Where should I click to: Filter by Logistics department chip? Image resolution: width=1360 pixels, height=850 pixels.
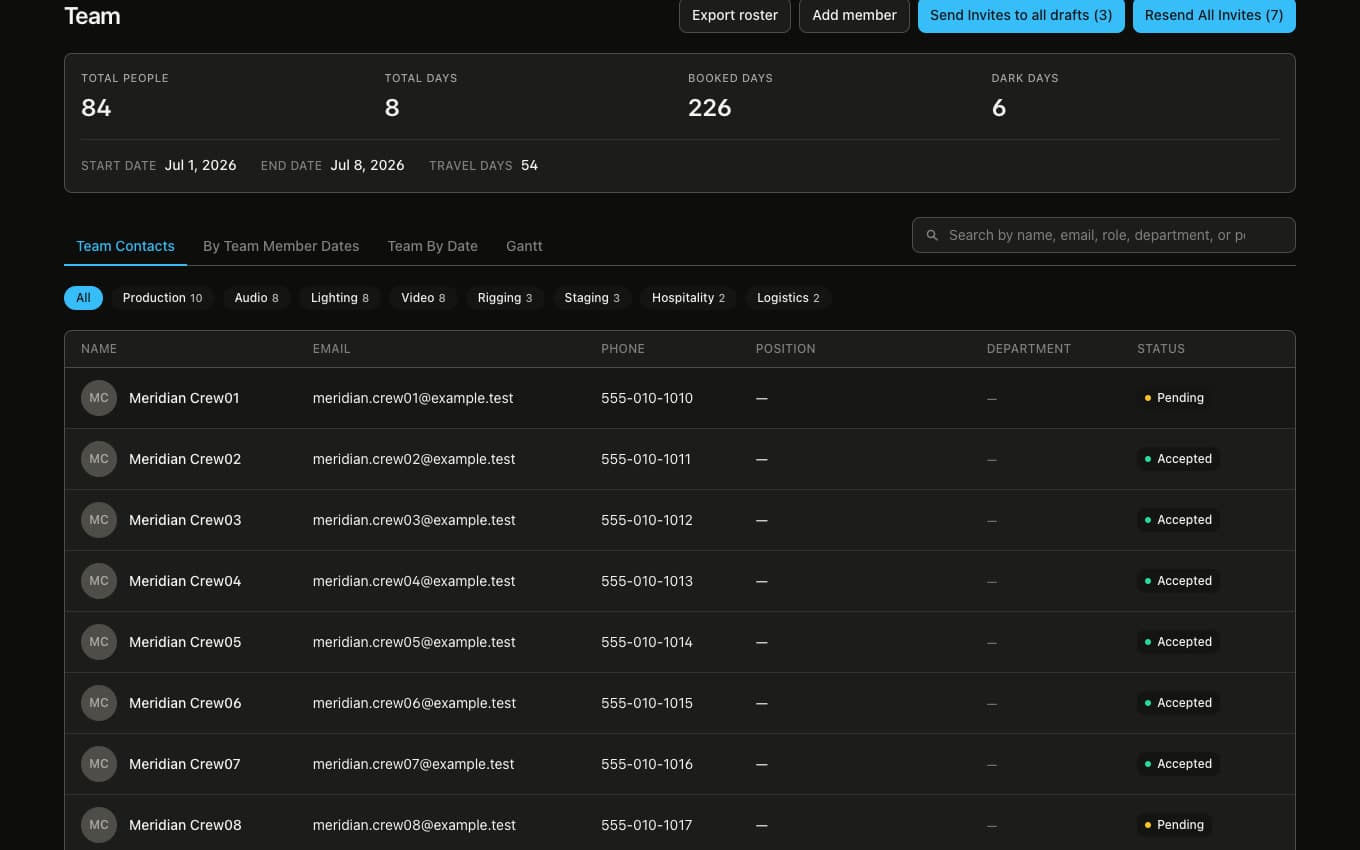point(788,298)
